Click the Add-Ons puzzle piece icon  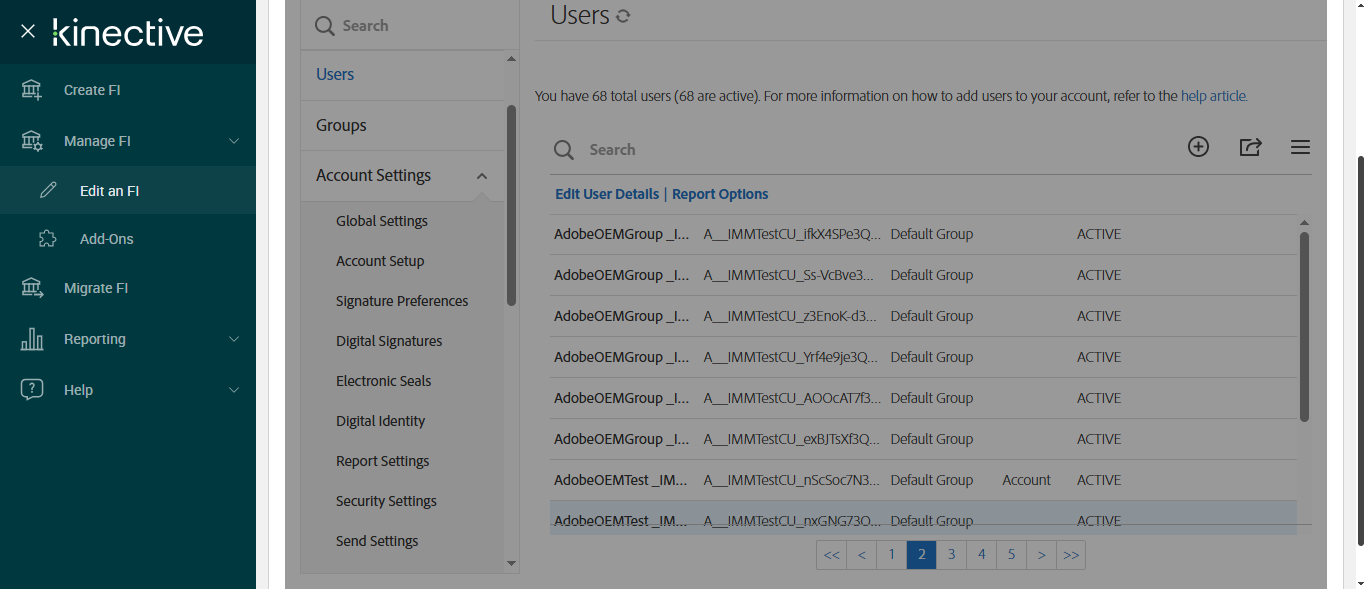coord(48,239)
